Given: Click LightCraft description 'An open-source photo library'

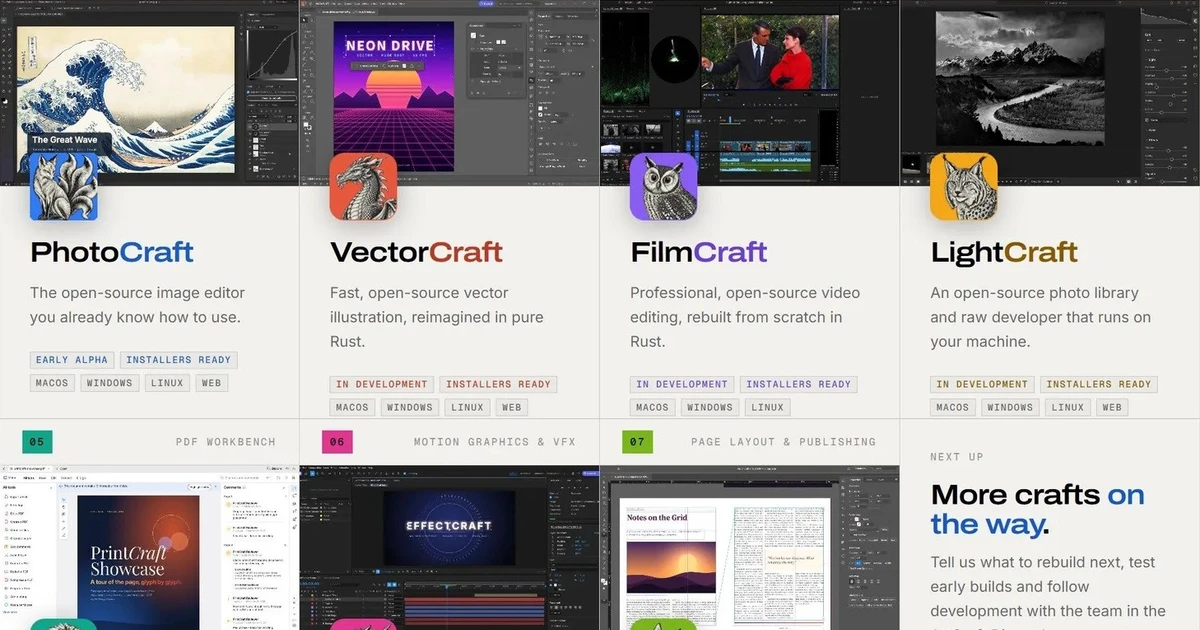Looking at the screenshot, I should [1040, 317].
